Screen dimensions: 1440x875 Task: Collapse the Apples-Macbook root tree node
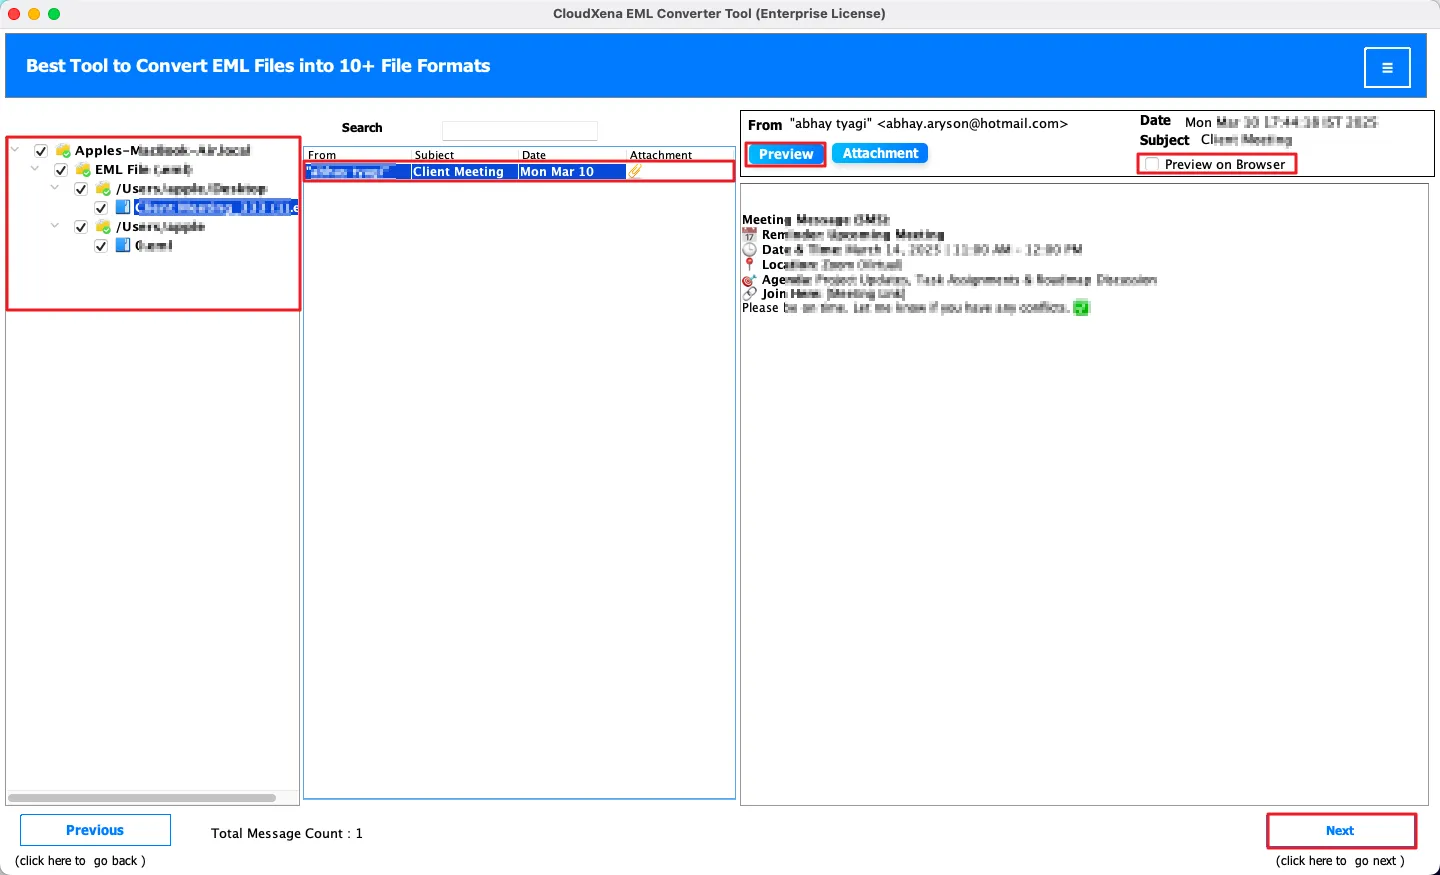click(15, 150)
